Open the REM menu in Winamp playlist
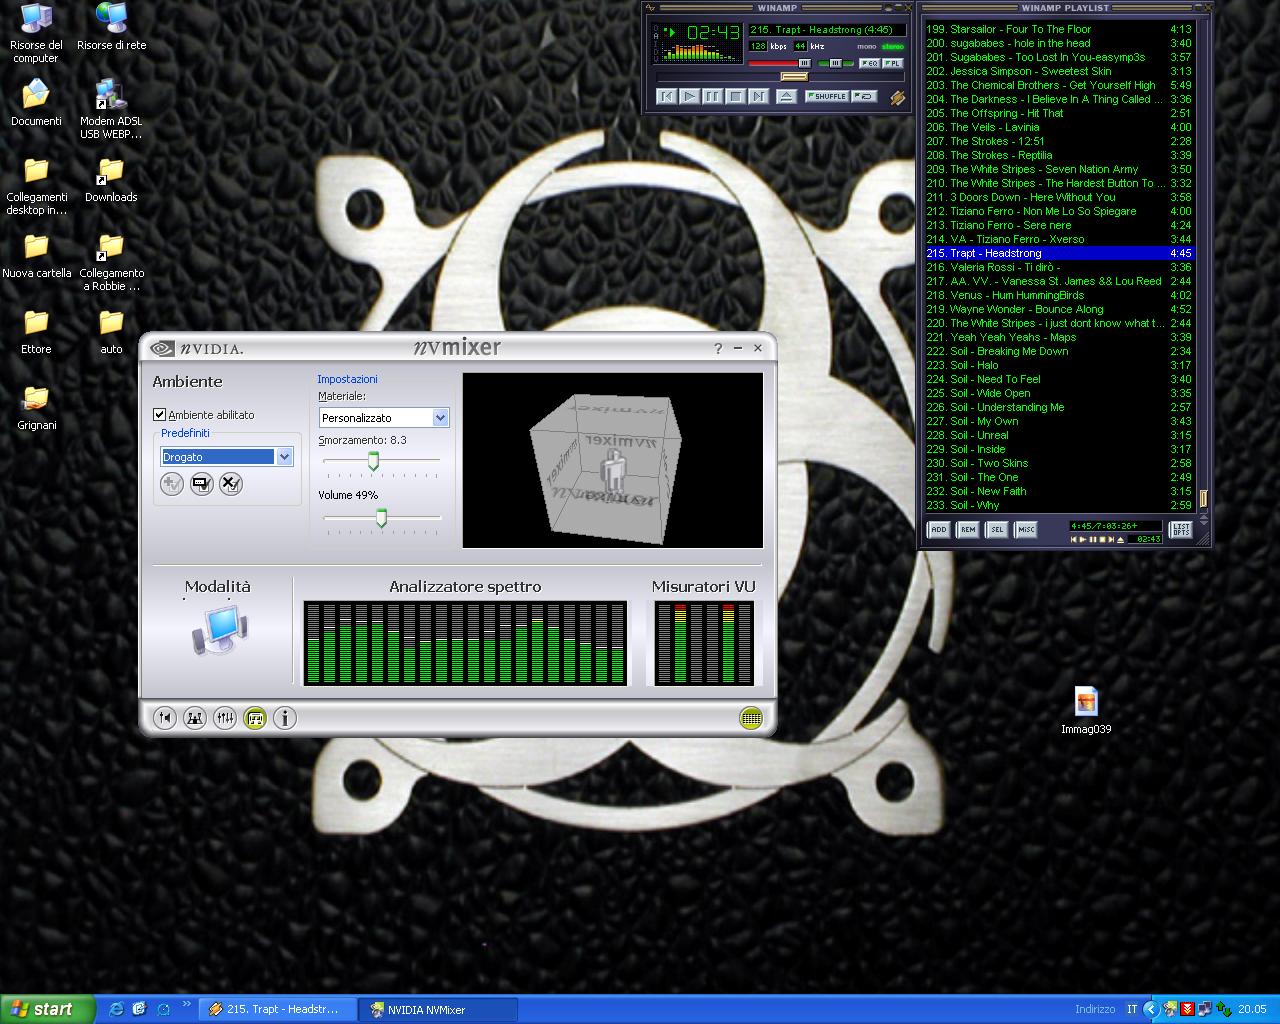 tap(967, 530)
